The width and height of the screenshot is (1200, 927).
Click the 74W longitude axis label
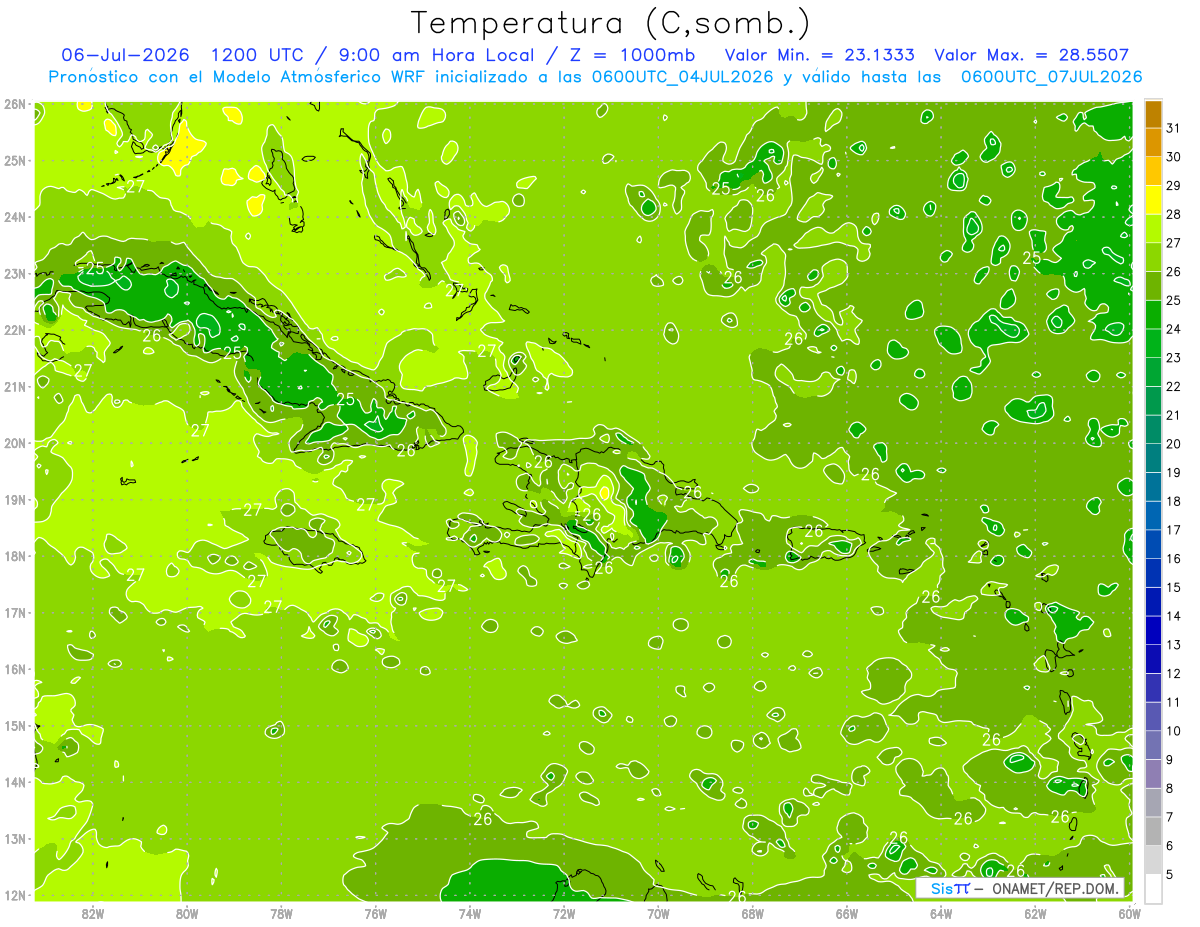pyautogui.click(x=469, y=913)
